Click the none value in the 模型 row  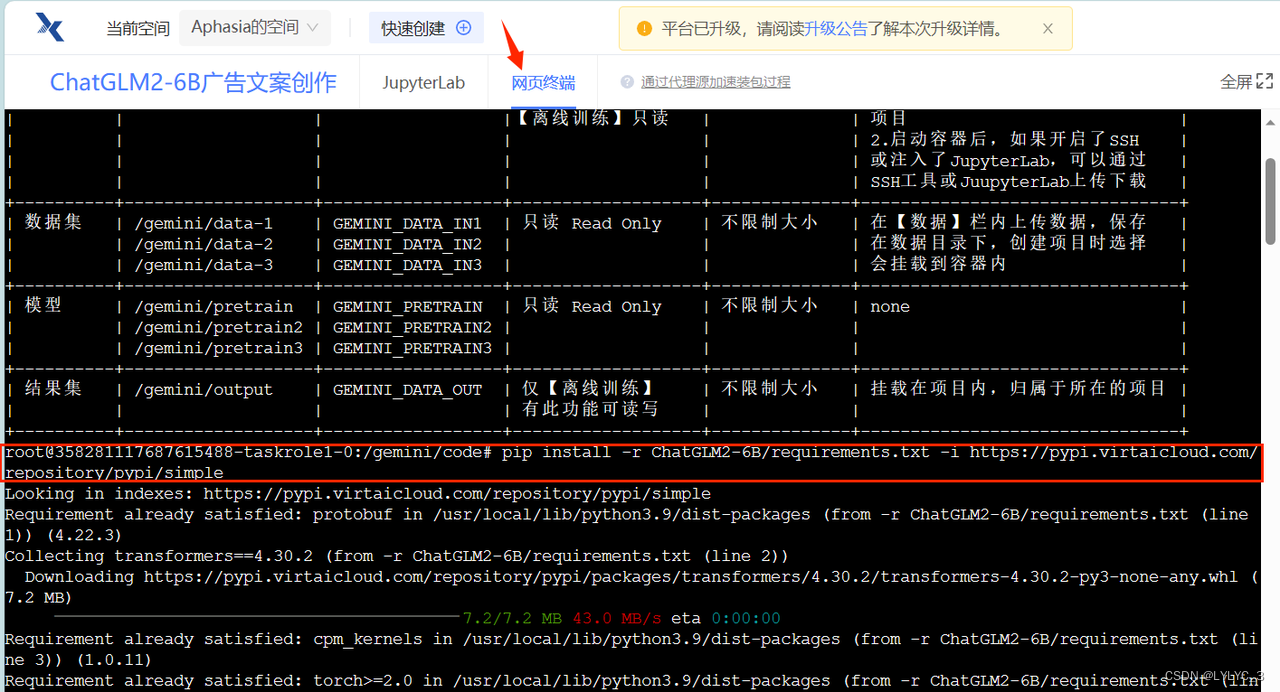point(890,307)
